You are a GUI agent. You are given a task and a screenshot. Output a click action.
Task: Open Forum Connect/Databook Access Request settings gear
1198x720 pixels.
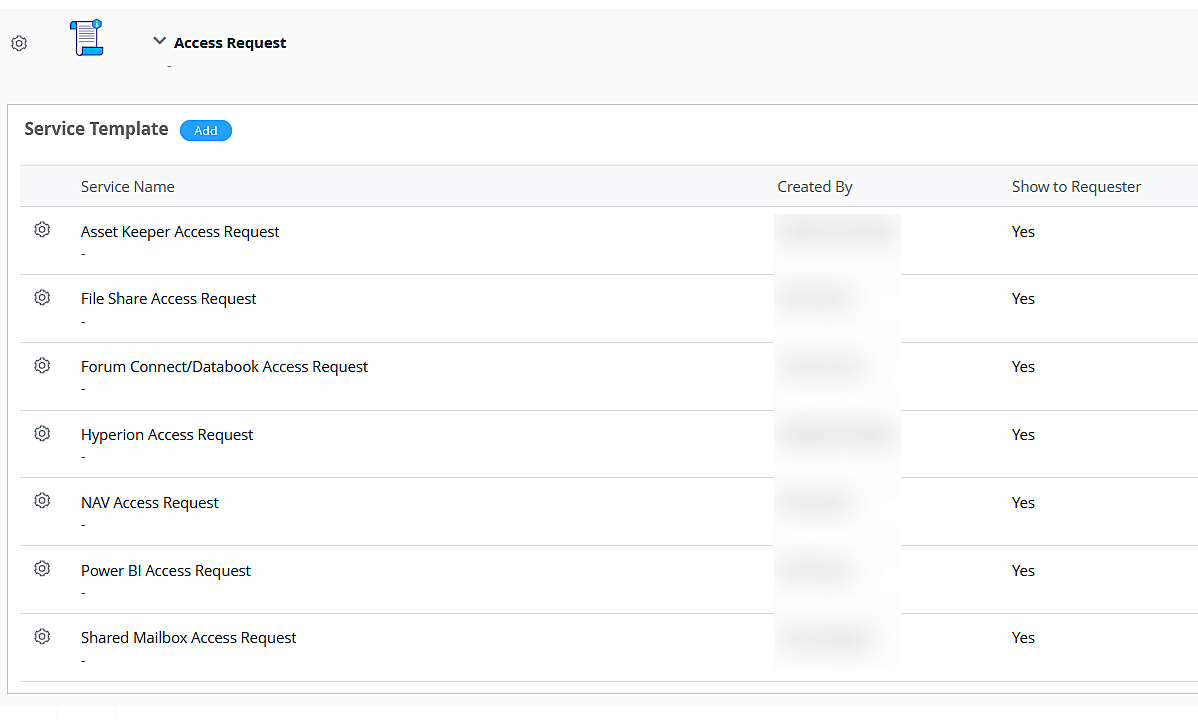(x=42, y=365)
